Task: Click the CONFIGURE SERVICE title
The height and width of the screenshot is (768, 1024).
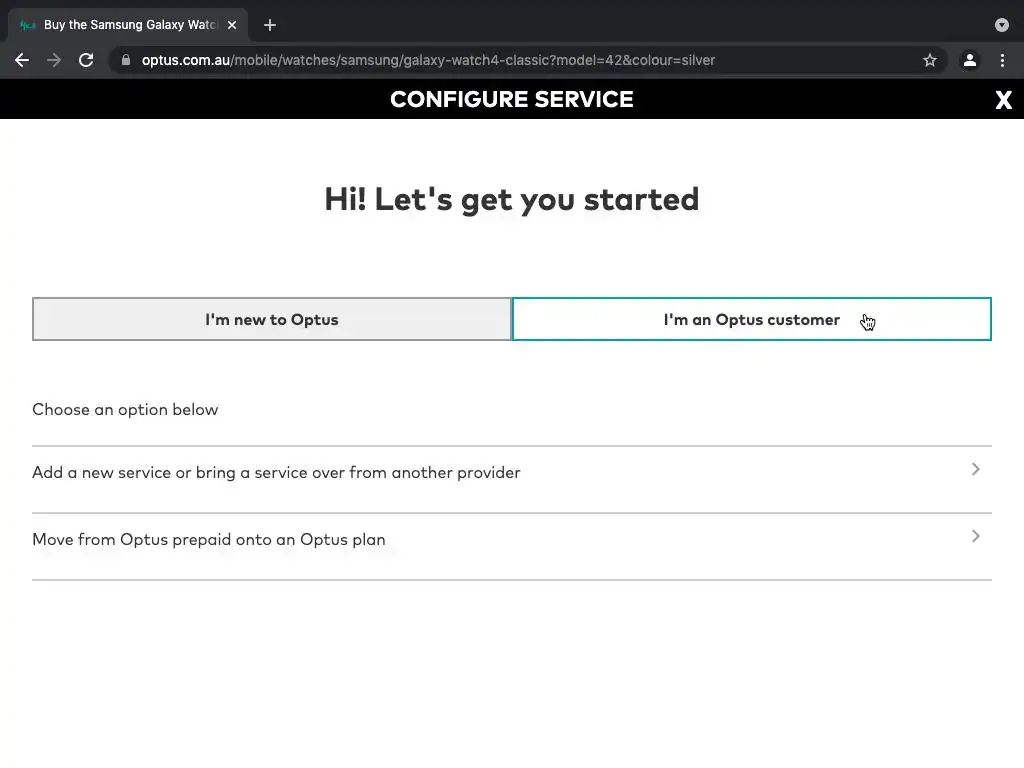Action: [512, 99]
